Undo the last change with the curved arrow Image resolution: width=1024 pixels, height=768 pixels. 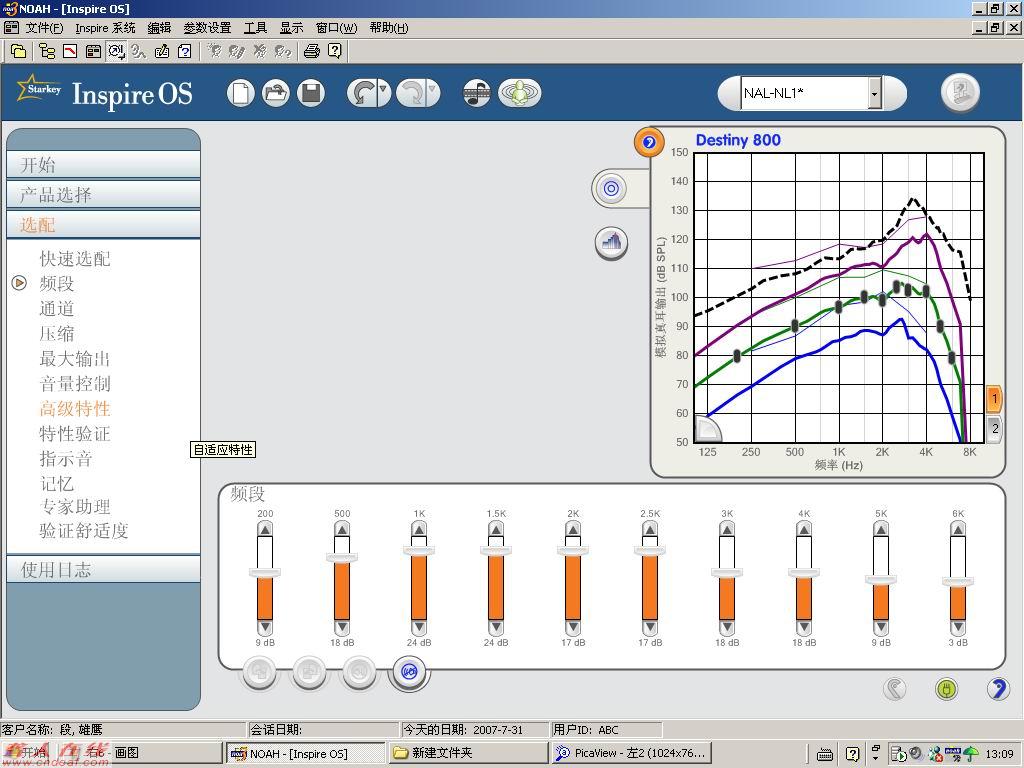click(362, 93)
